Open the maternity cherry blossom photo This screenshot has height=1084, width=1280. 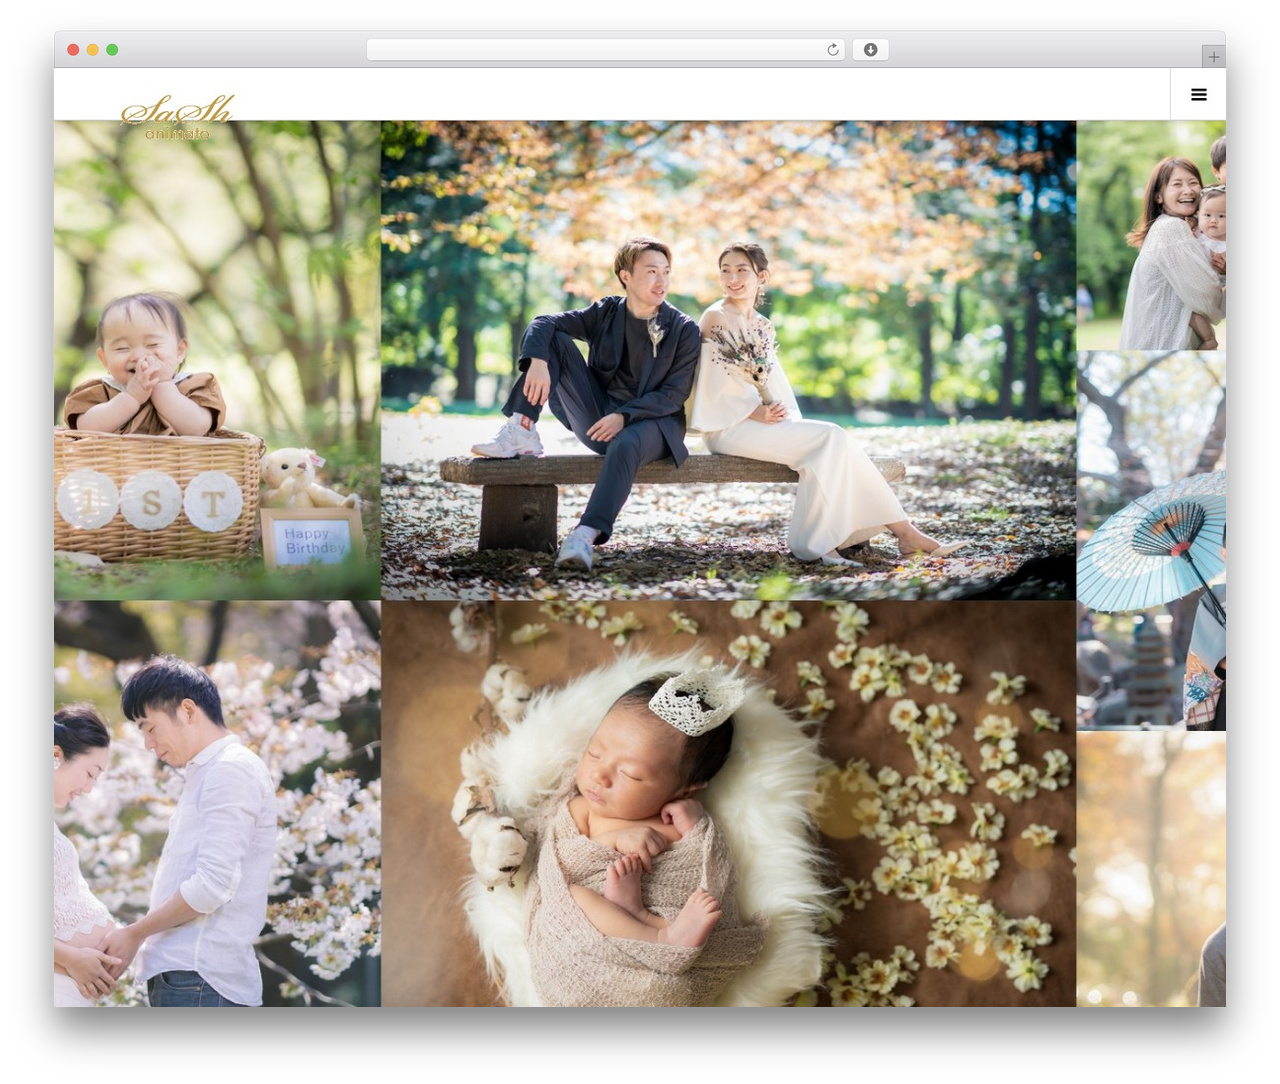tap(217, 803)
